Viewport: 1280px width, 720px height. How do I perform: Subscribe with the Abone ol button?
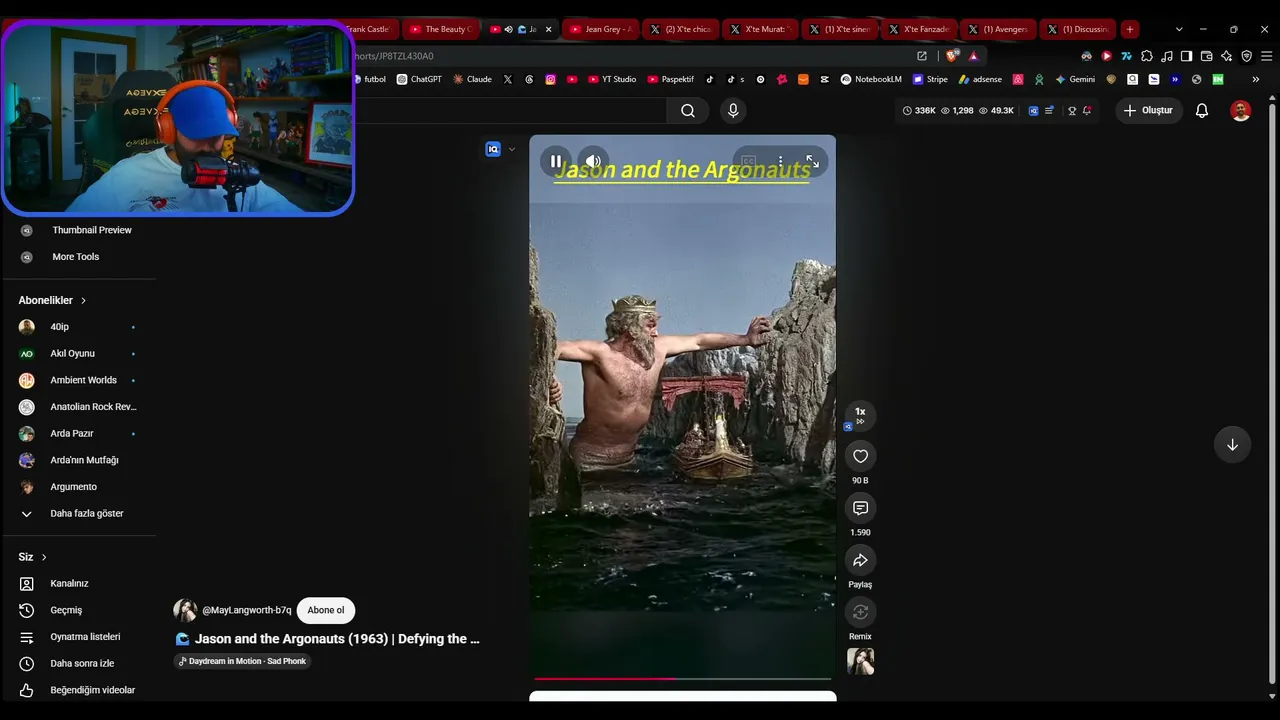[326, 610]
